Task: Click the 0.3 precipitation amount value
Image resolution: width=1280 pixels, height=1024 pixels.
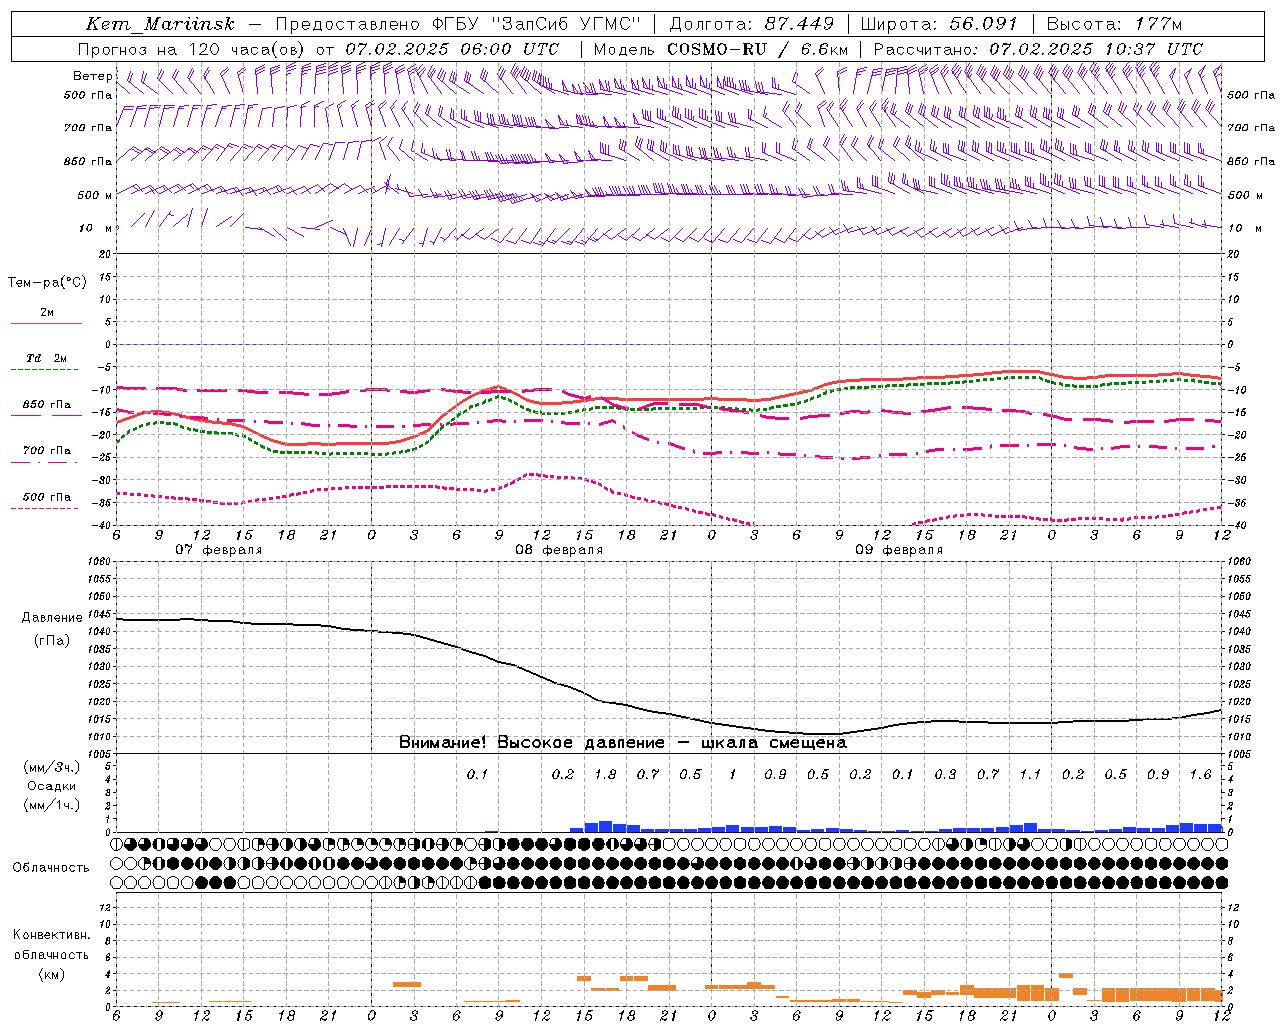Action: pyautogui.click(x=945, y=775)
